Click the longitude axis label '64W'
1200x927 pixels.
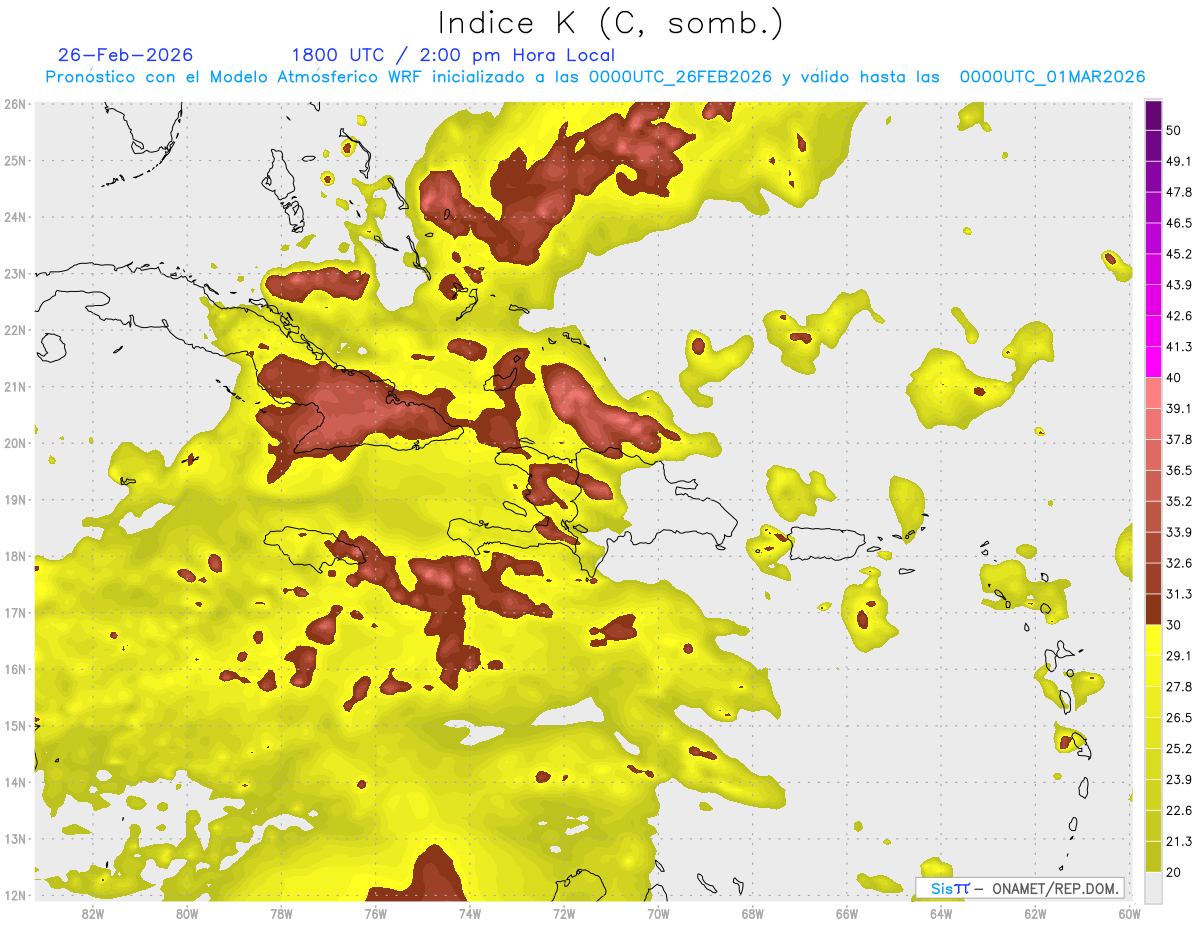point(941,913)
